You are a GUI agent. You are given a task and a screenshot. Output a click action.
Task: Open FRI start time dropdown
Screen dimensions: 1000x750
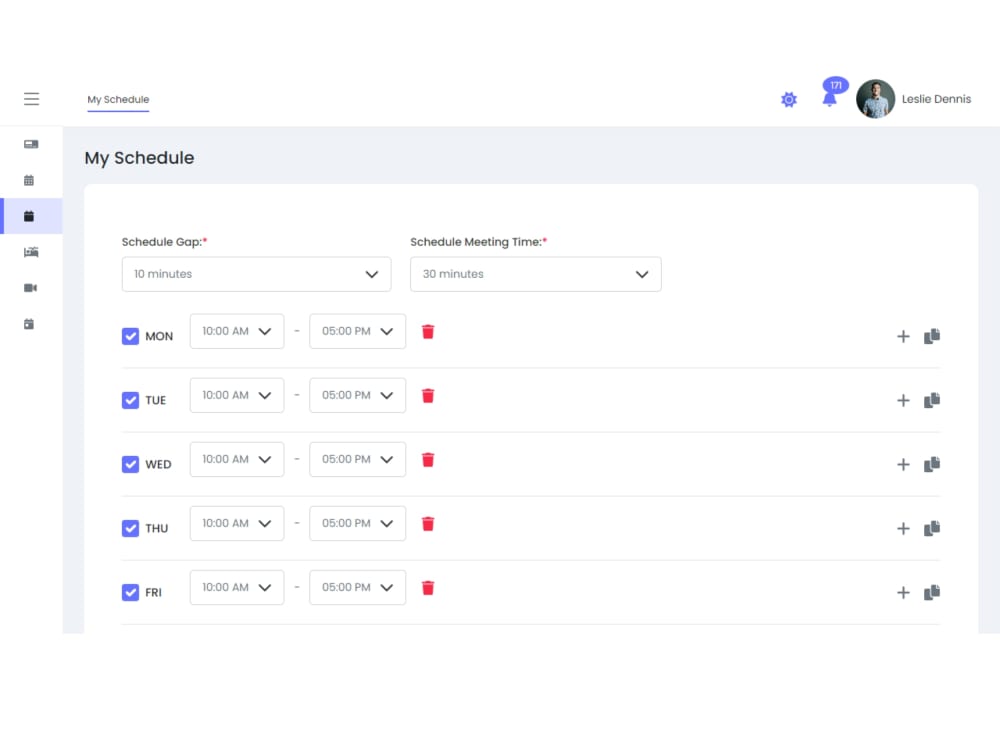click(237, 587)
